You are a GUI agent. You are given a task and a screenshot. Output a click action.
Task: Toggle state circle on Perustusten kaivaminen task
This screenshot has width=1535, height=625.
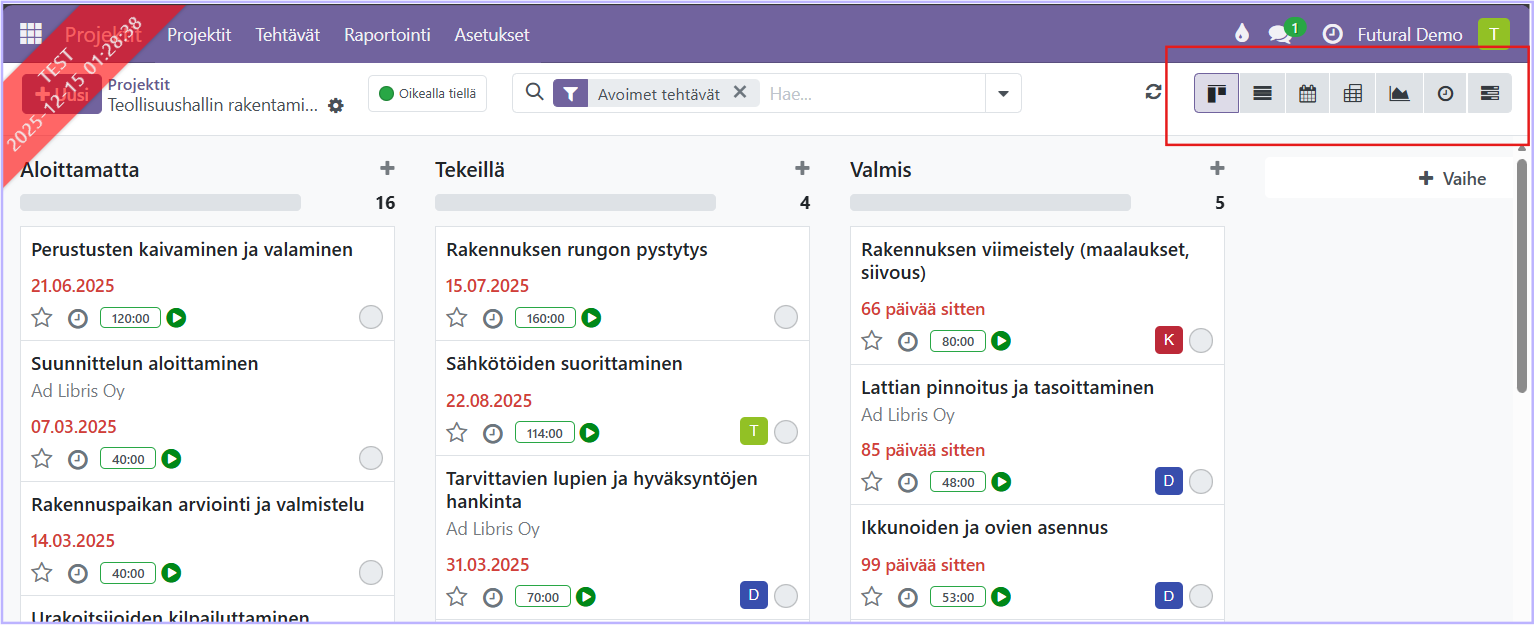tap(371, 318)
